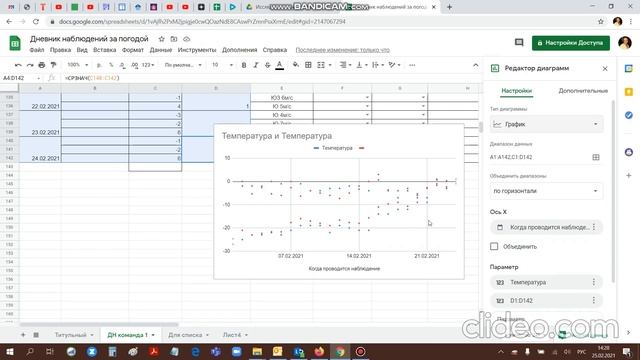The image size is (640, 360).
Task: Add a new sheet
Action: (x=23, y=335)
